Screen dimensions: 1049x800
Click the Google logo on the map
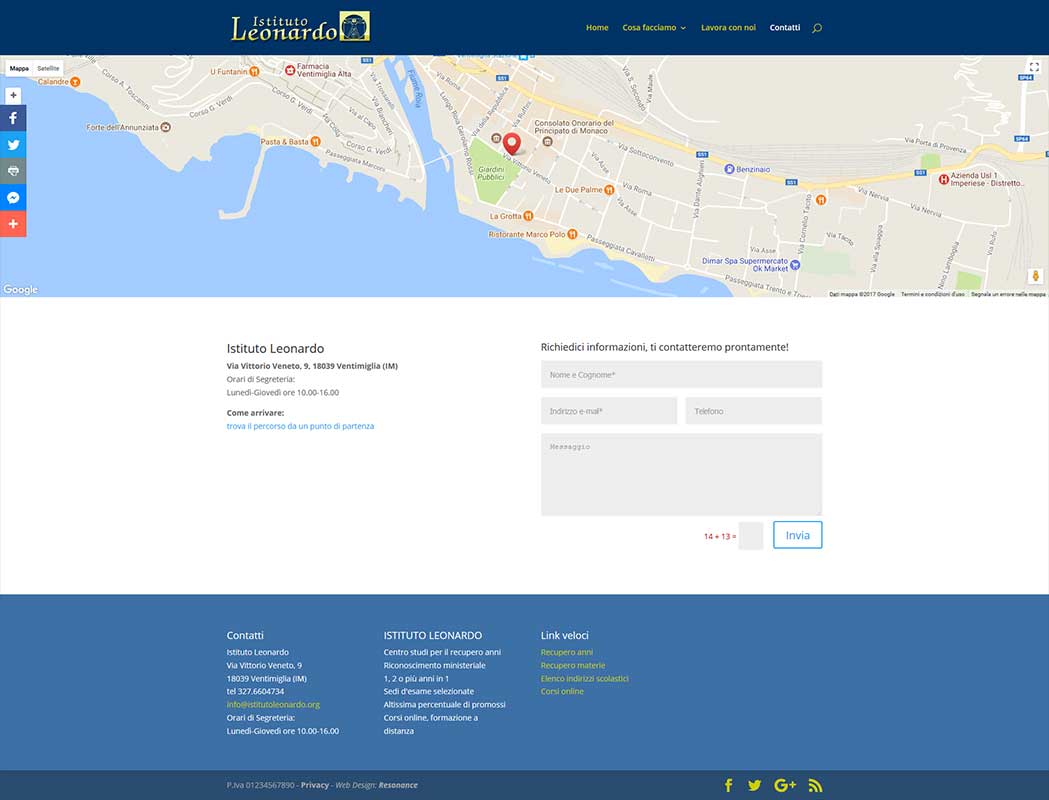[21, 289]
